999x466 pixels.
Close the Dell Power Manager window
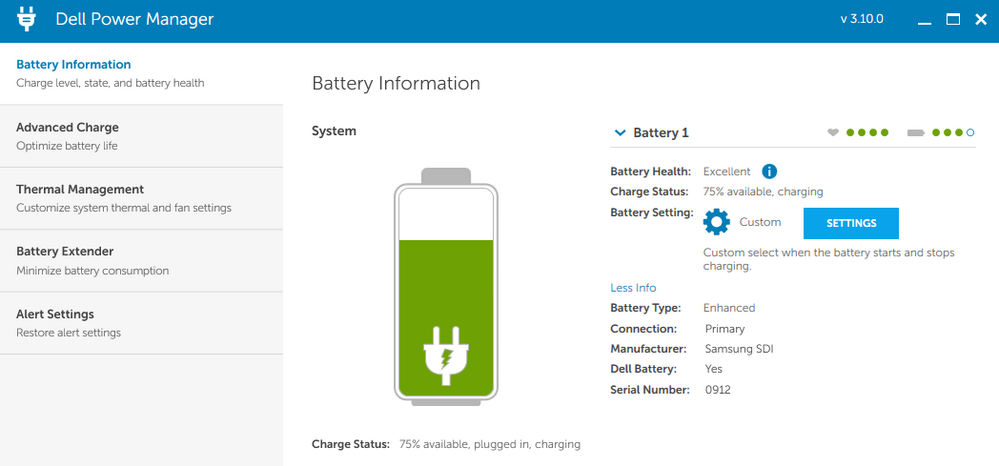pos(981,19)
